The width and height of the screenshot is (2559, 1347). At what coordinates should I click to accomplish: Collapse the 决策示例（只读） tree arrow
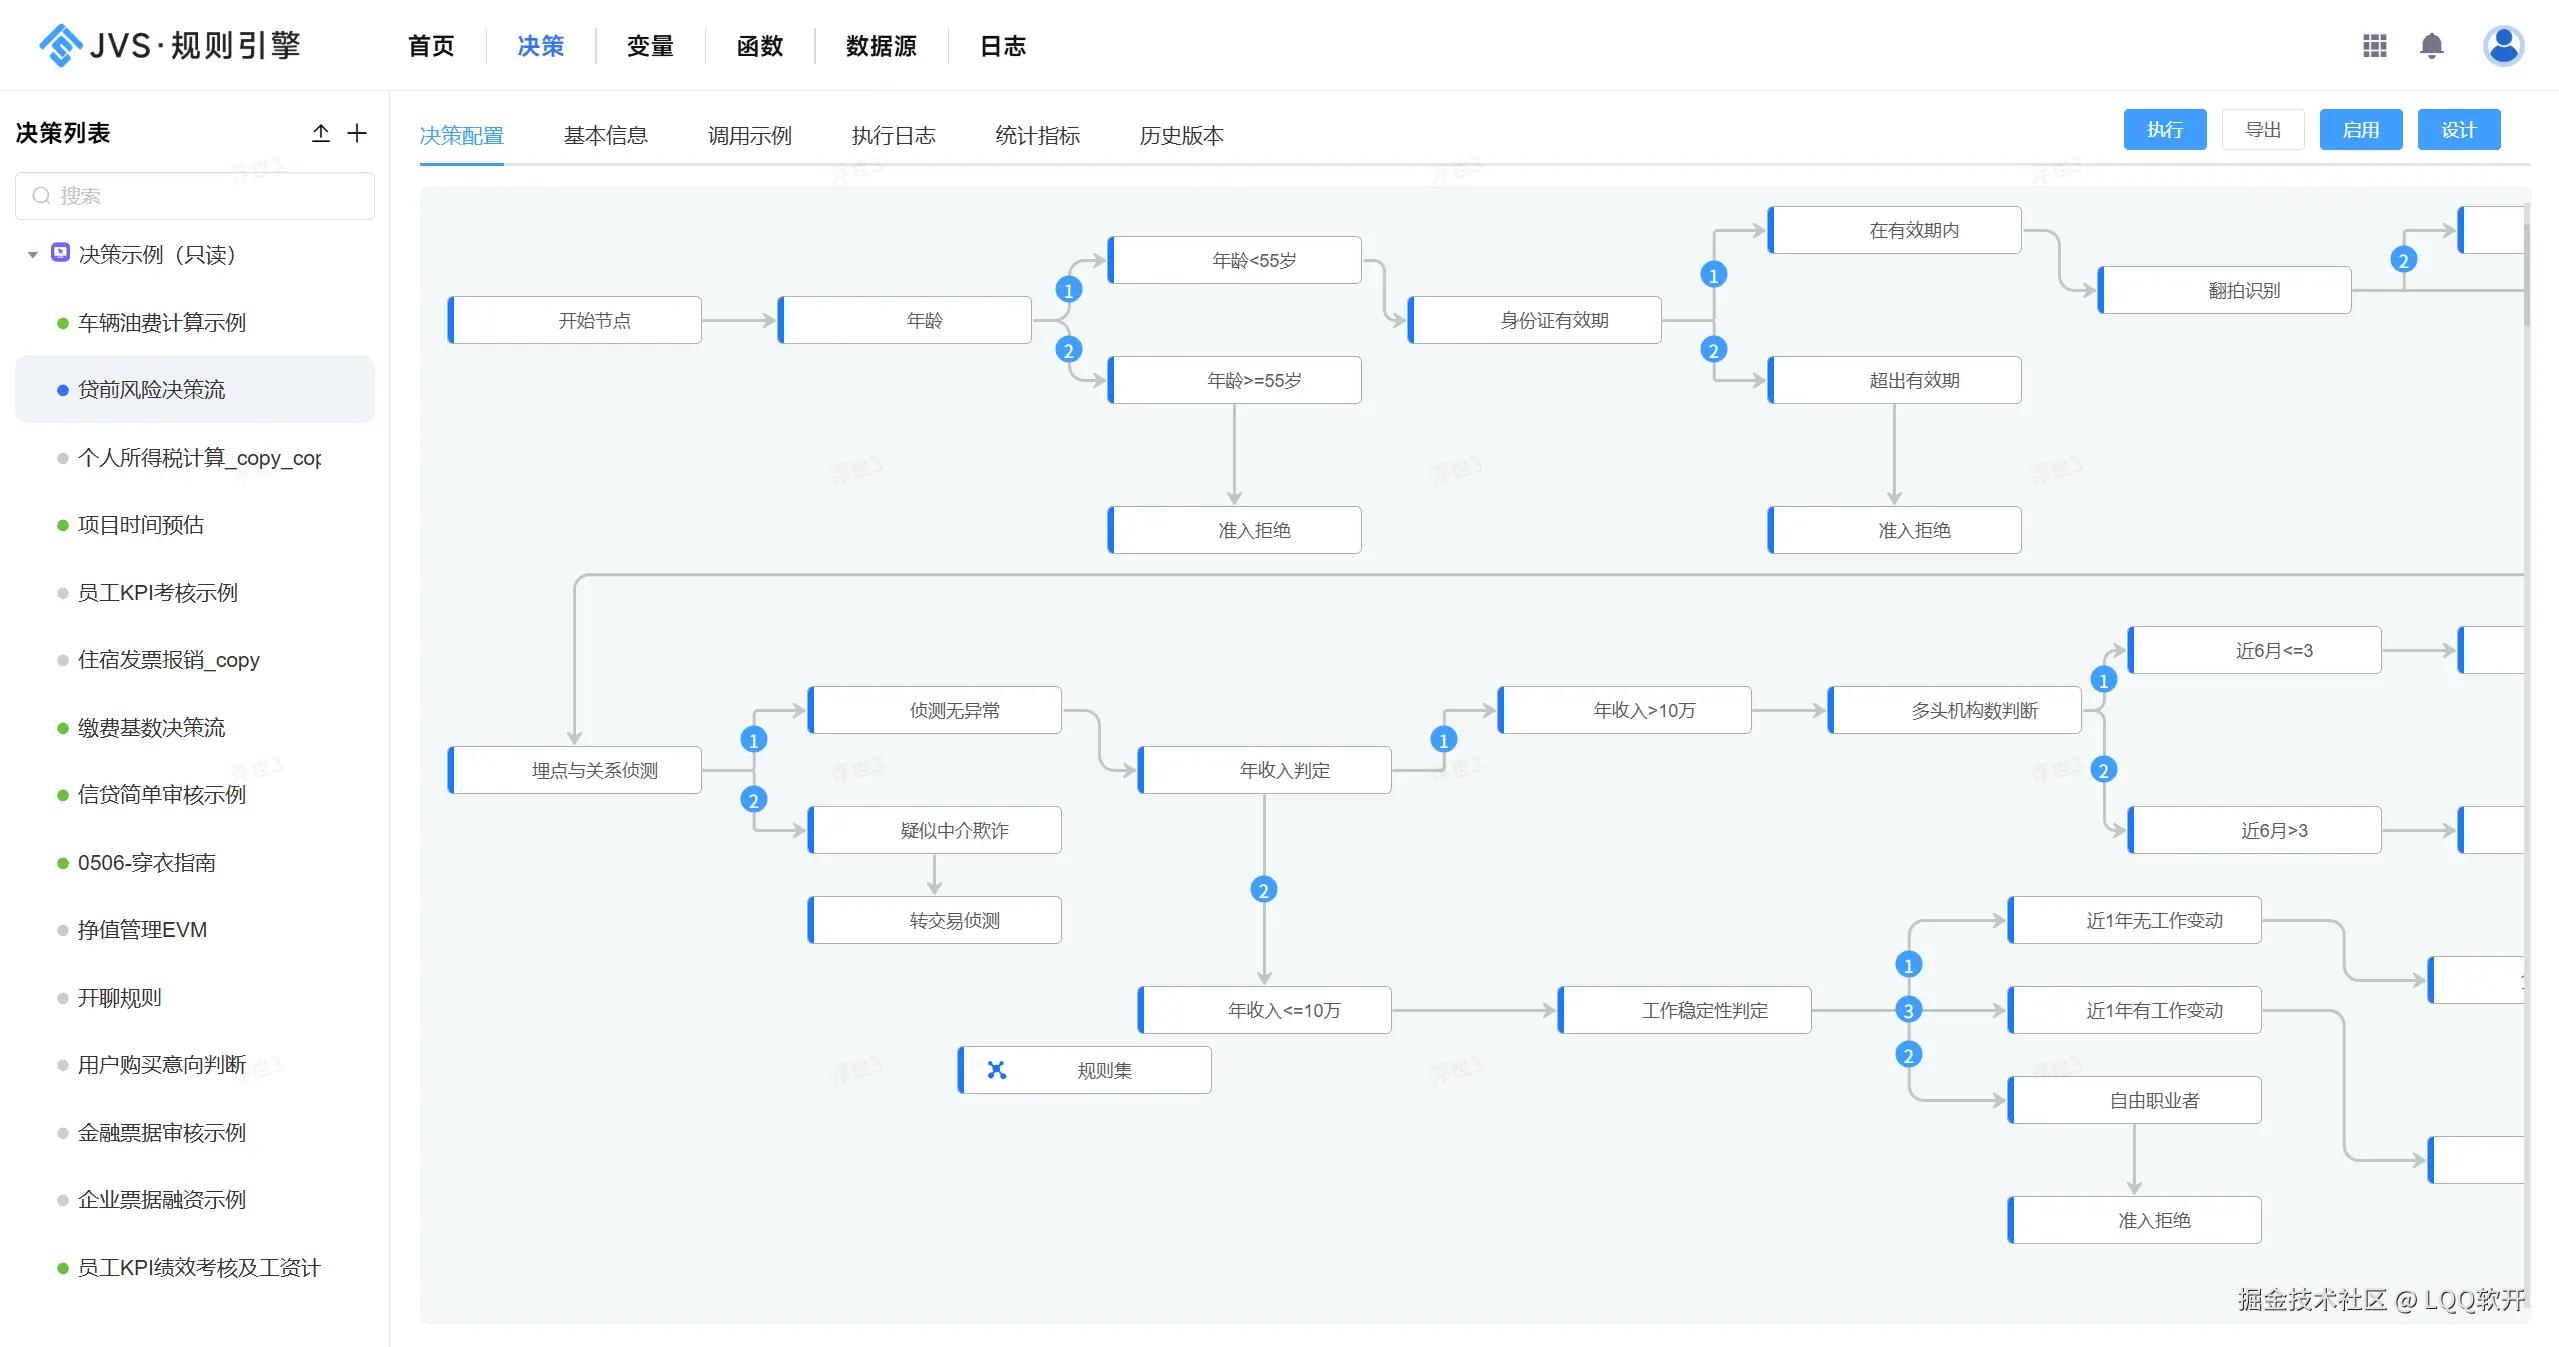click(33, 255)
